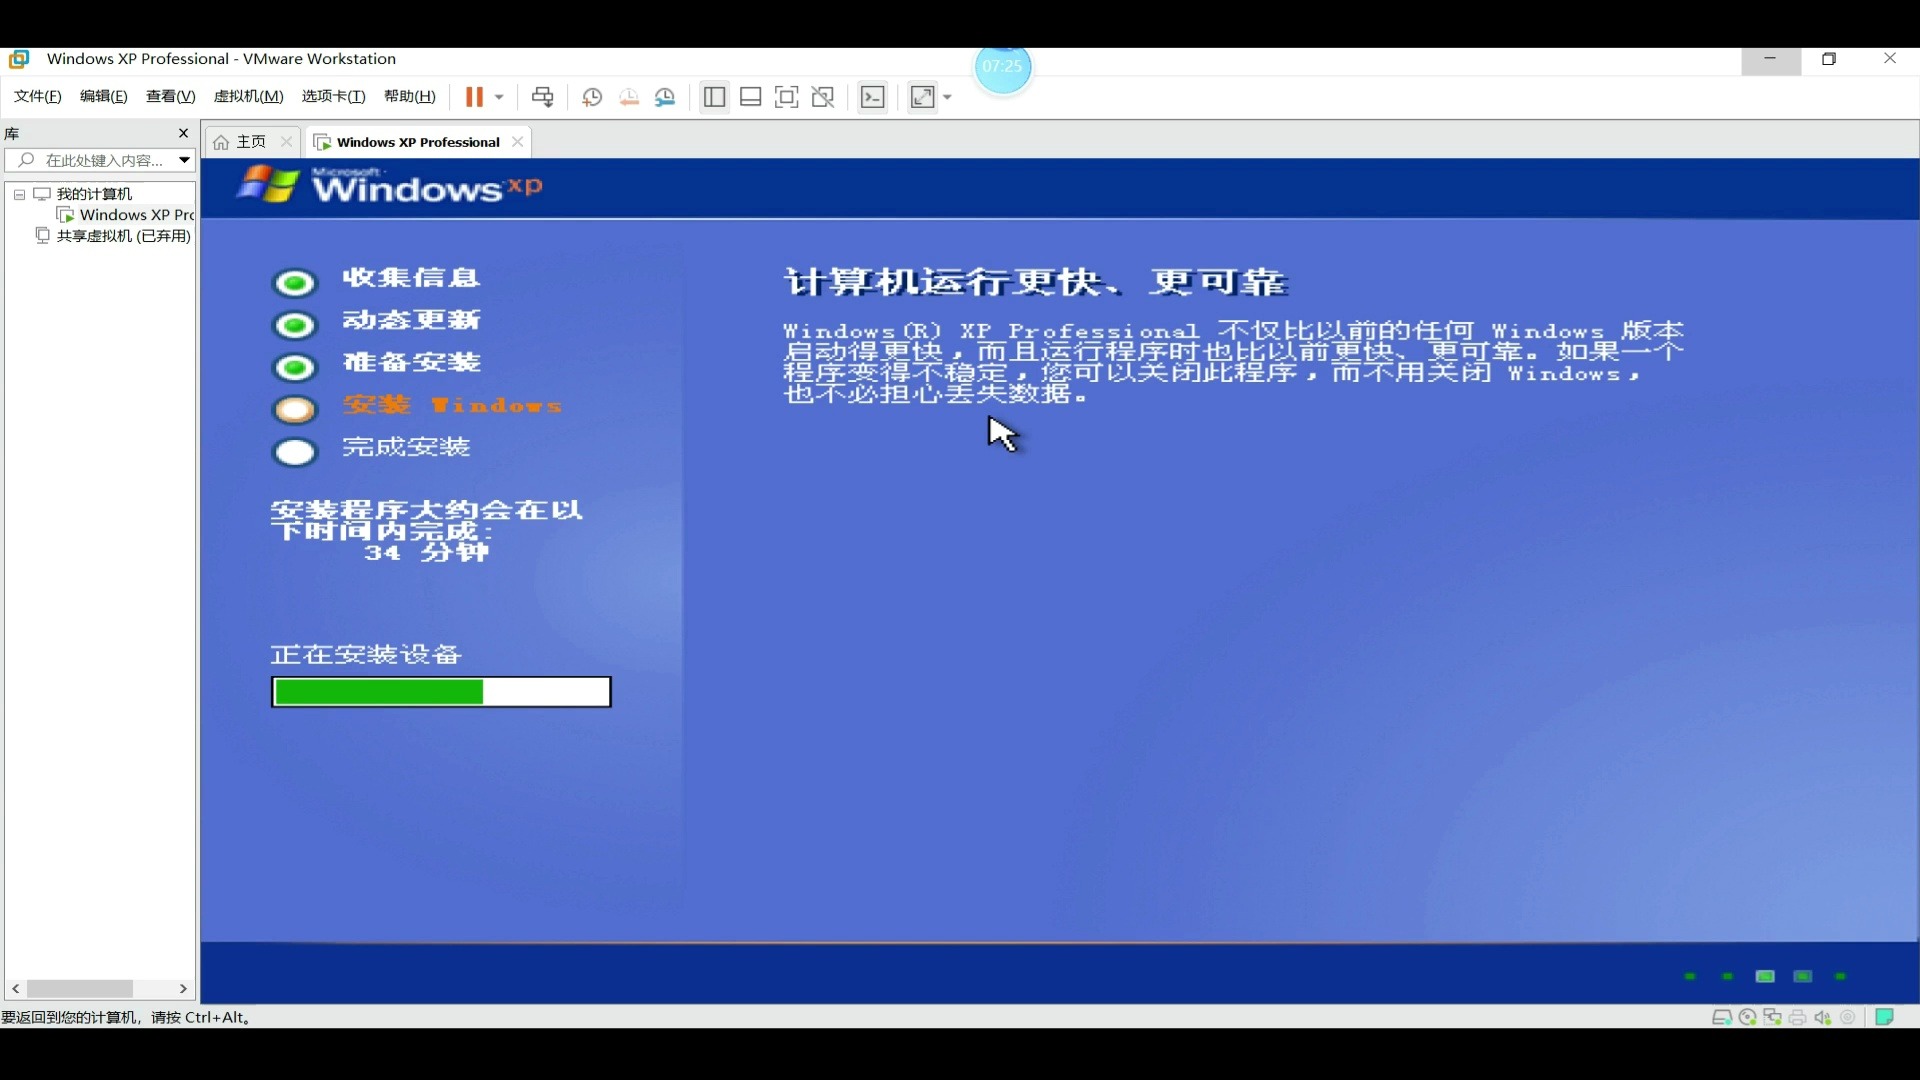
Task: Select Windows XP Pro VM in library
Action: [126, 215]
